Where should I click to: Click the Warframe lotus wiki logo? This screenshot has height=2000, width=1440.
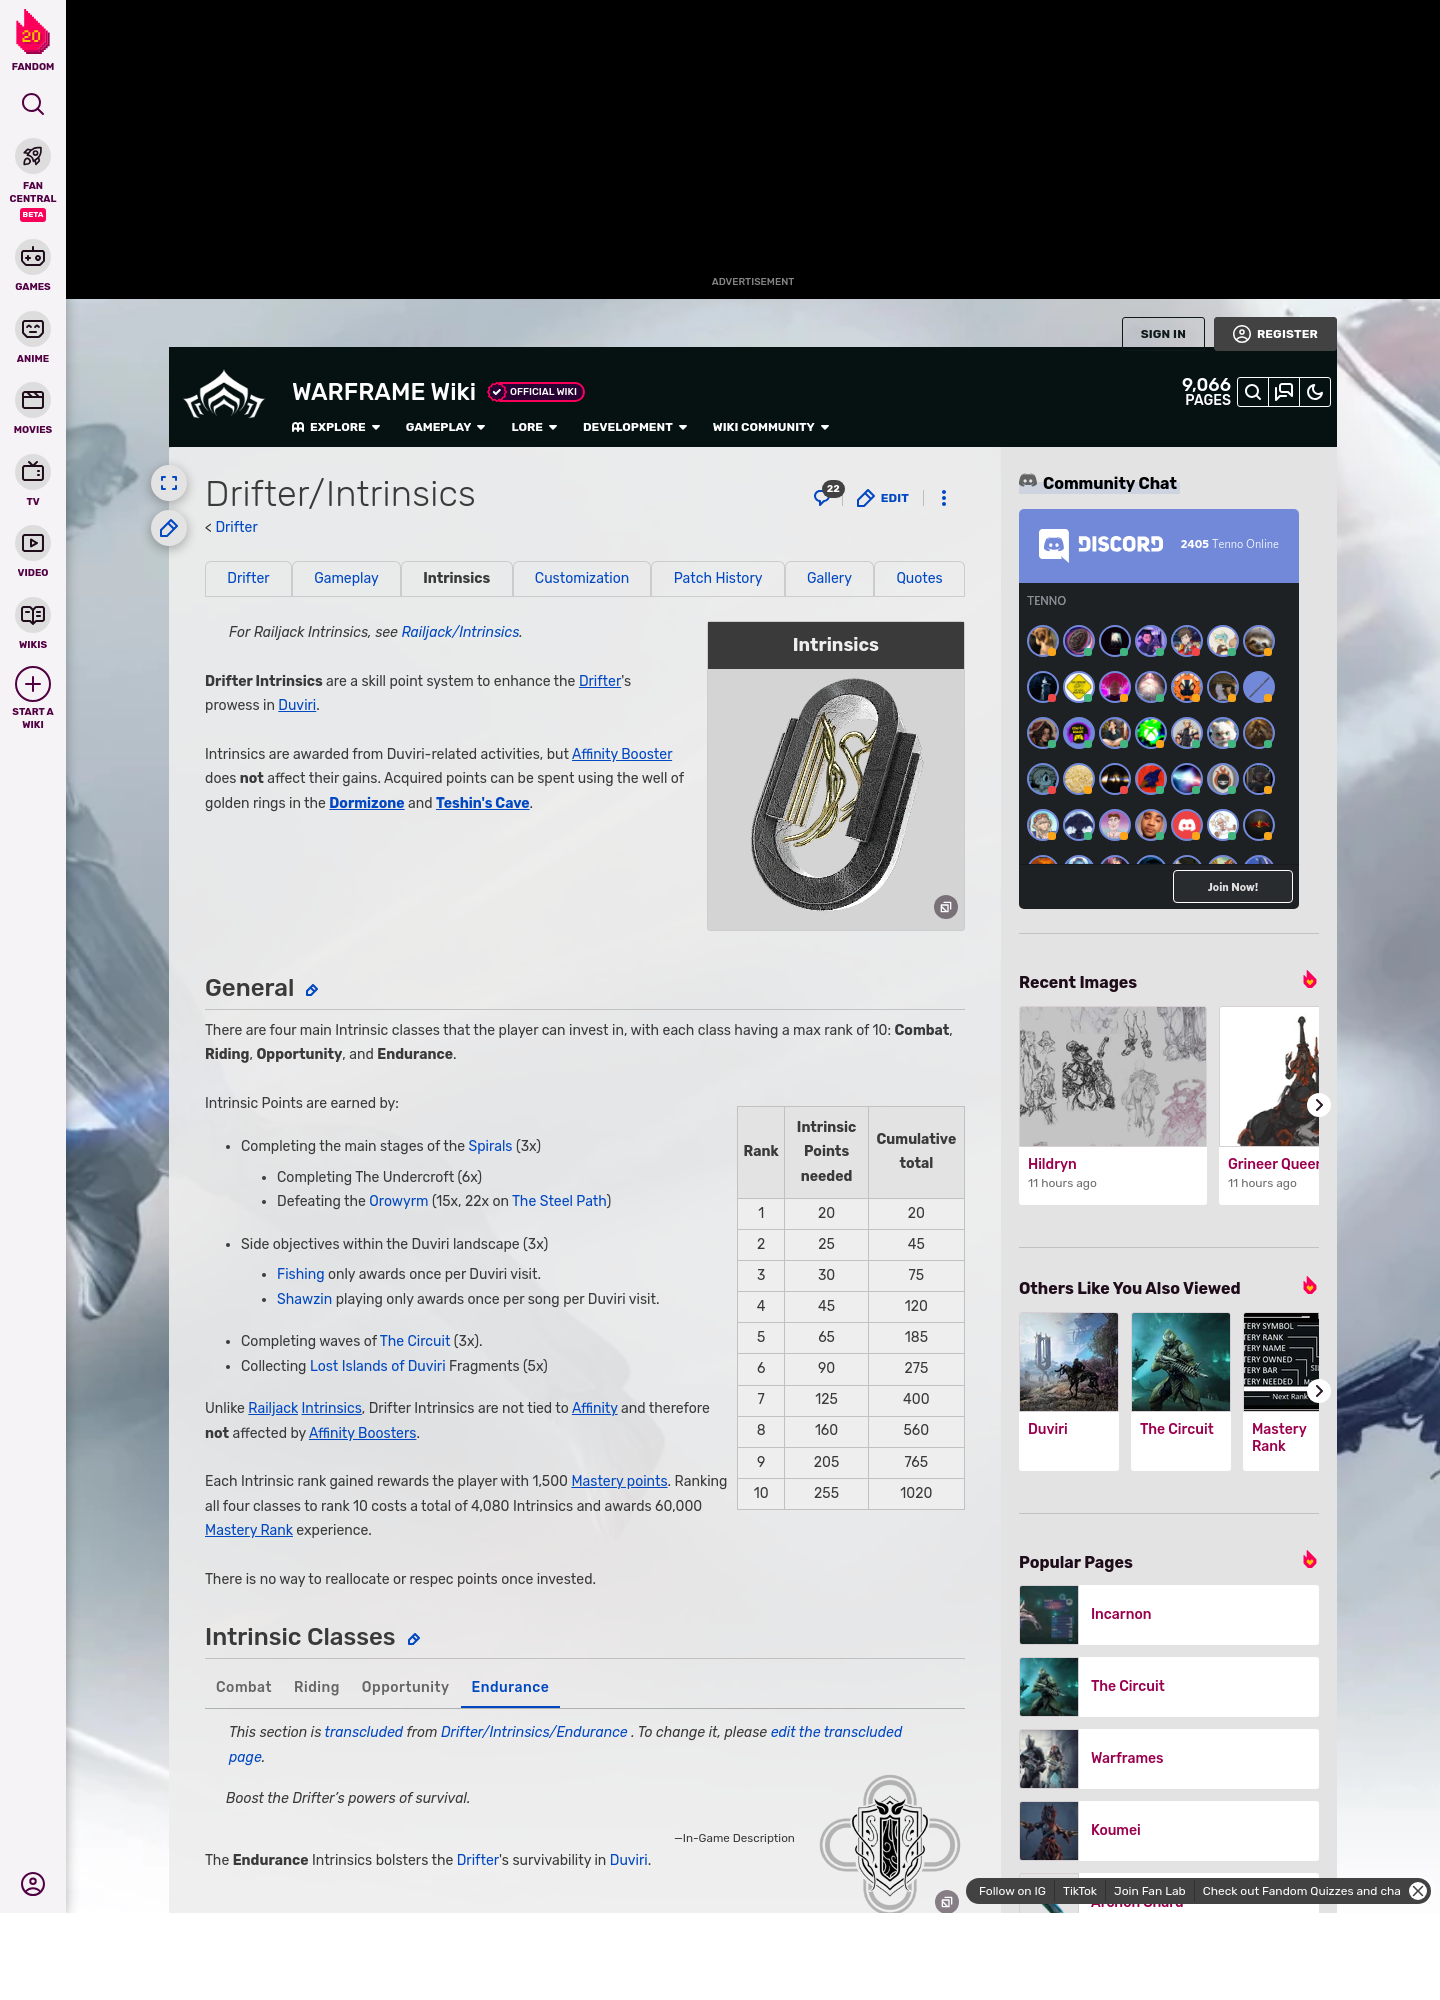point(224,395)
